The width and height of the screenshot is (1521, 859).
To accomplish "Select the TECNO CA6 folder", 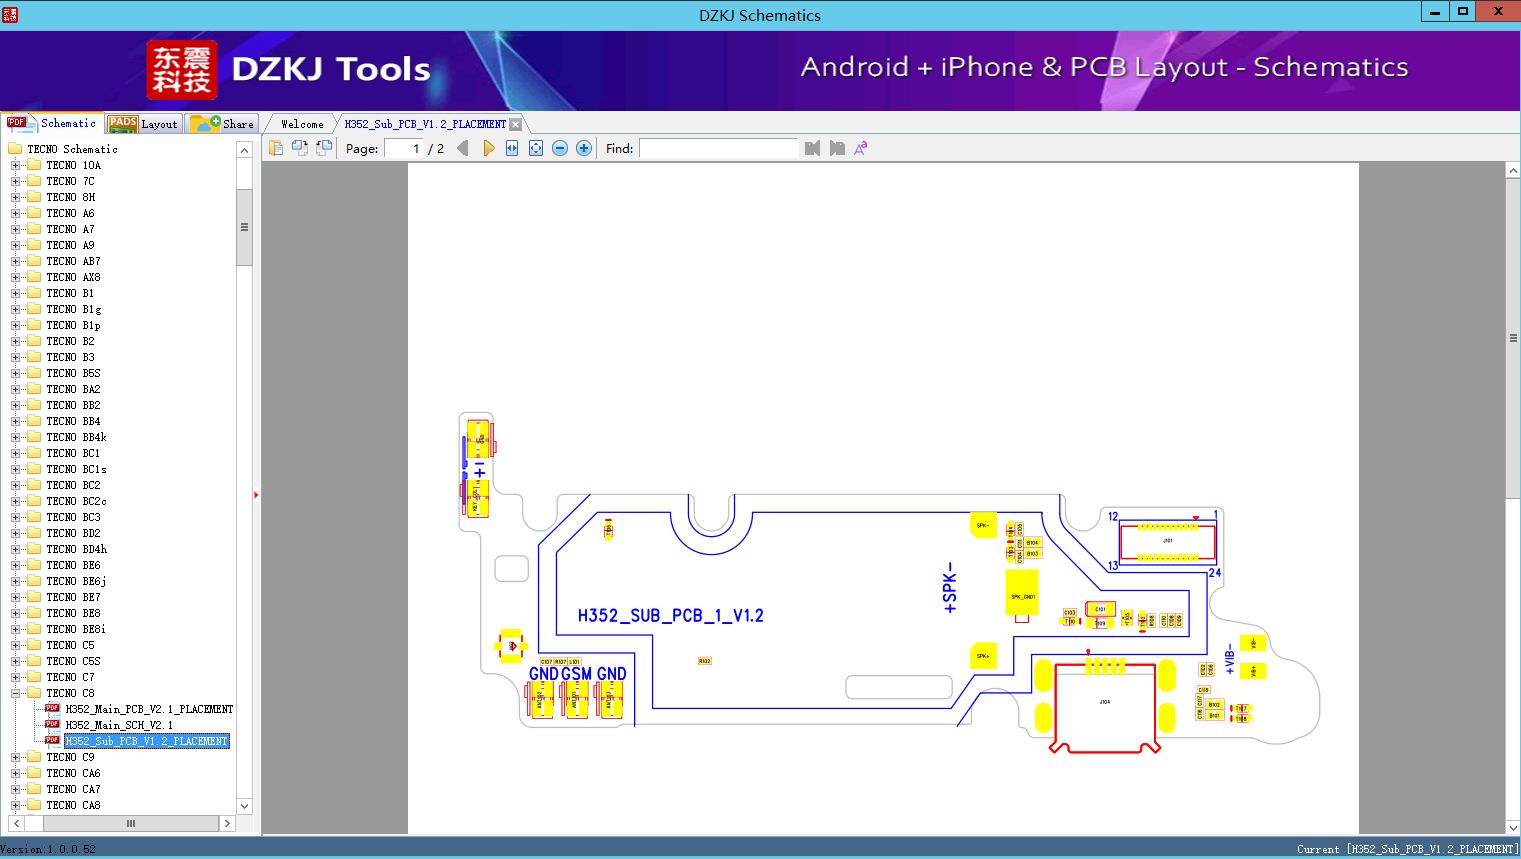I will click(x=73, y=773).
